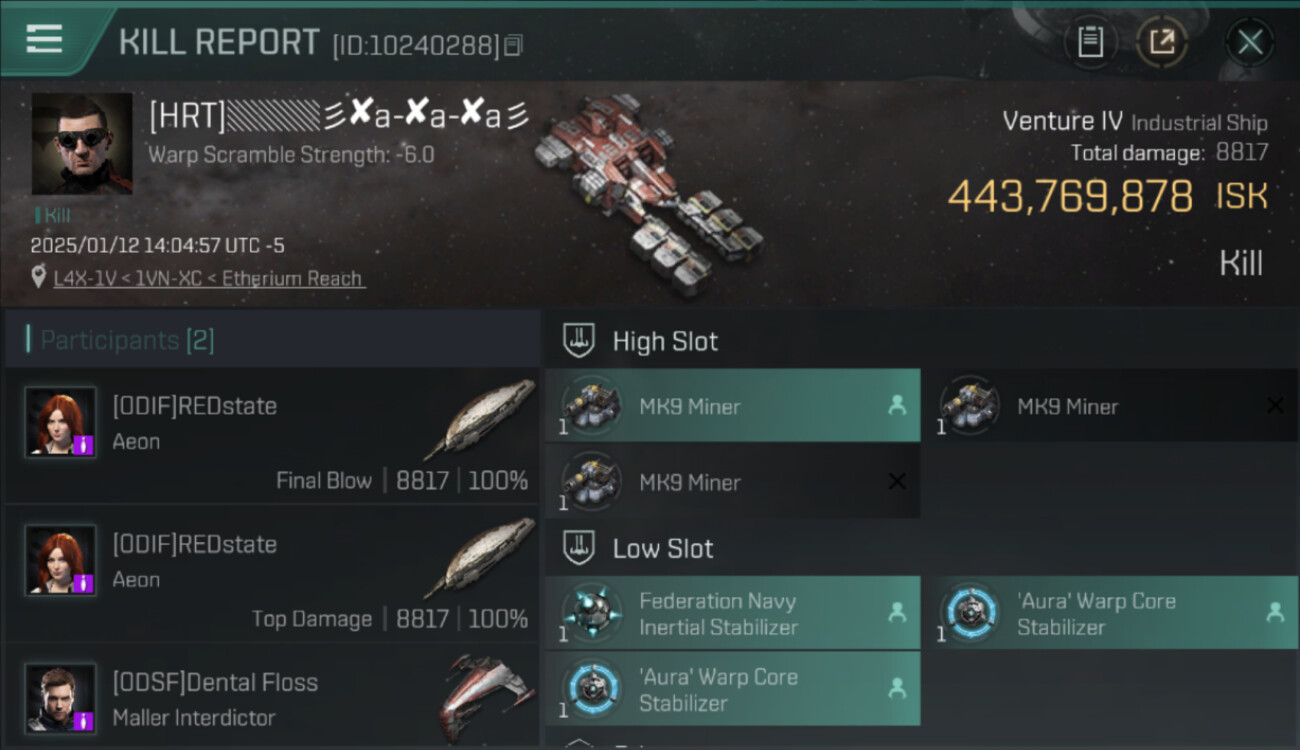Copy the kill report ID icon
The height and width of the screenshot is (750, 1300).
pos(513,45)
